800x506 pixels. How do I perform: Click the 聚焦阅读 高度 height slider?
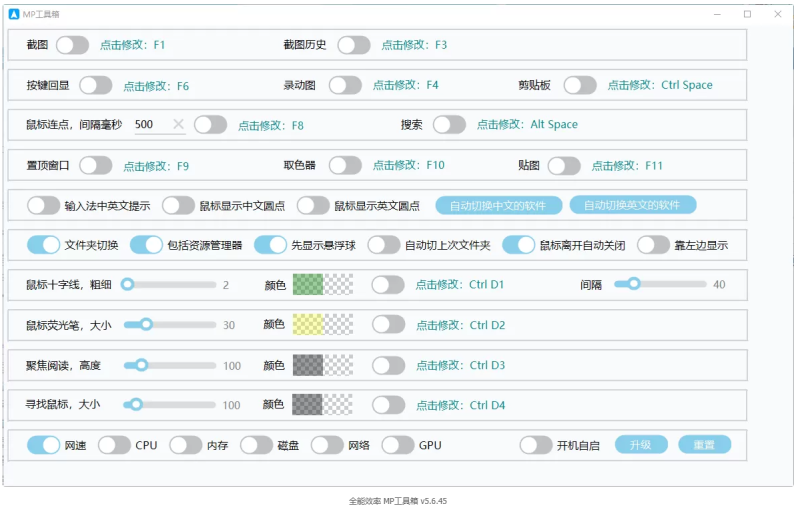(x=170, y=365)
